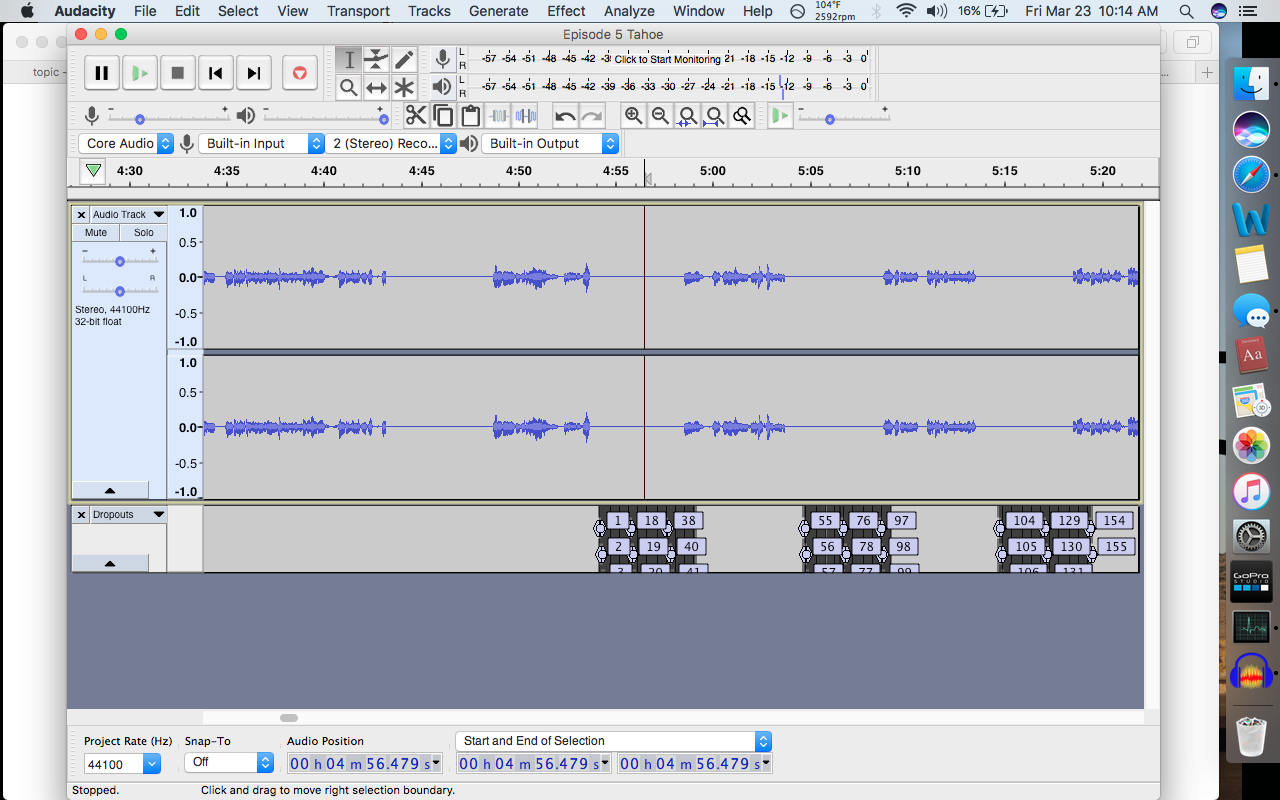Click to Start Monitoring on record meter

(667, 59)
